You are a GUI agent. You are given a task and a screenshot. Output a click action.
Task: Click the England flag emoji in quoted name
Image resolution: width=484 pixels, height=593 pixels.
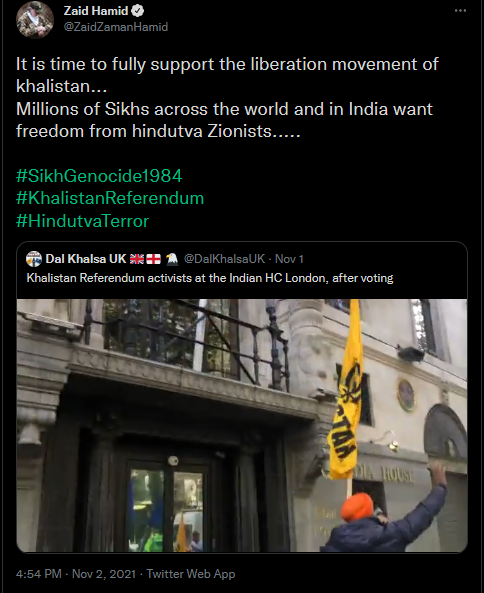click(154, 259)
